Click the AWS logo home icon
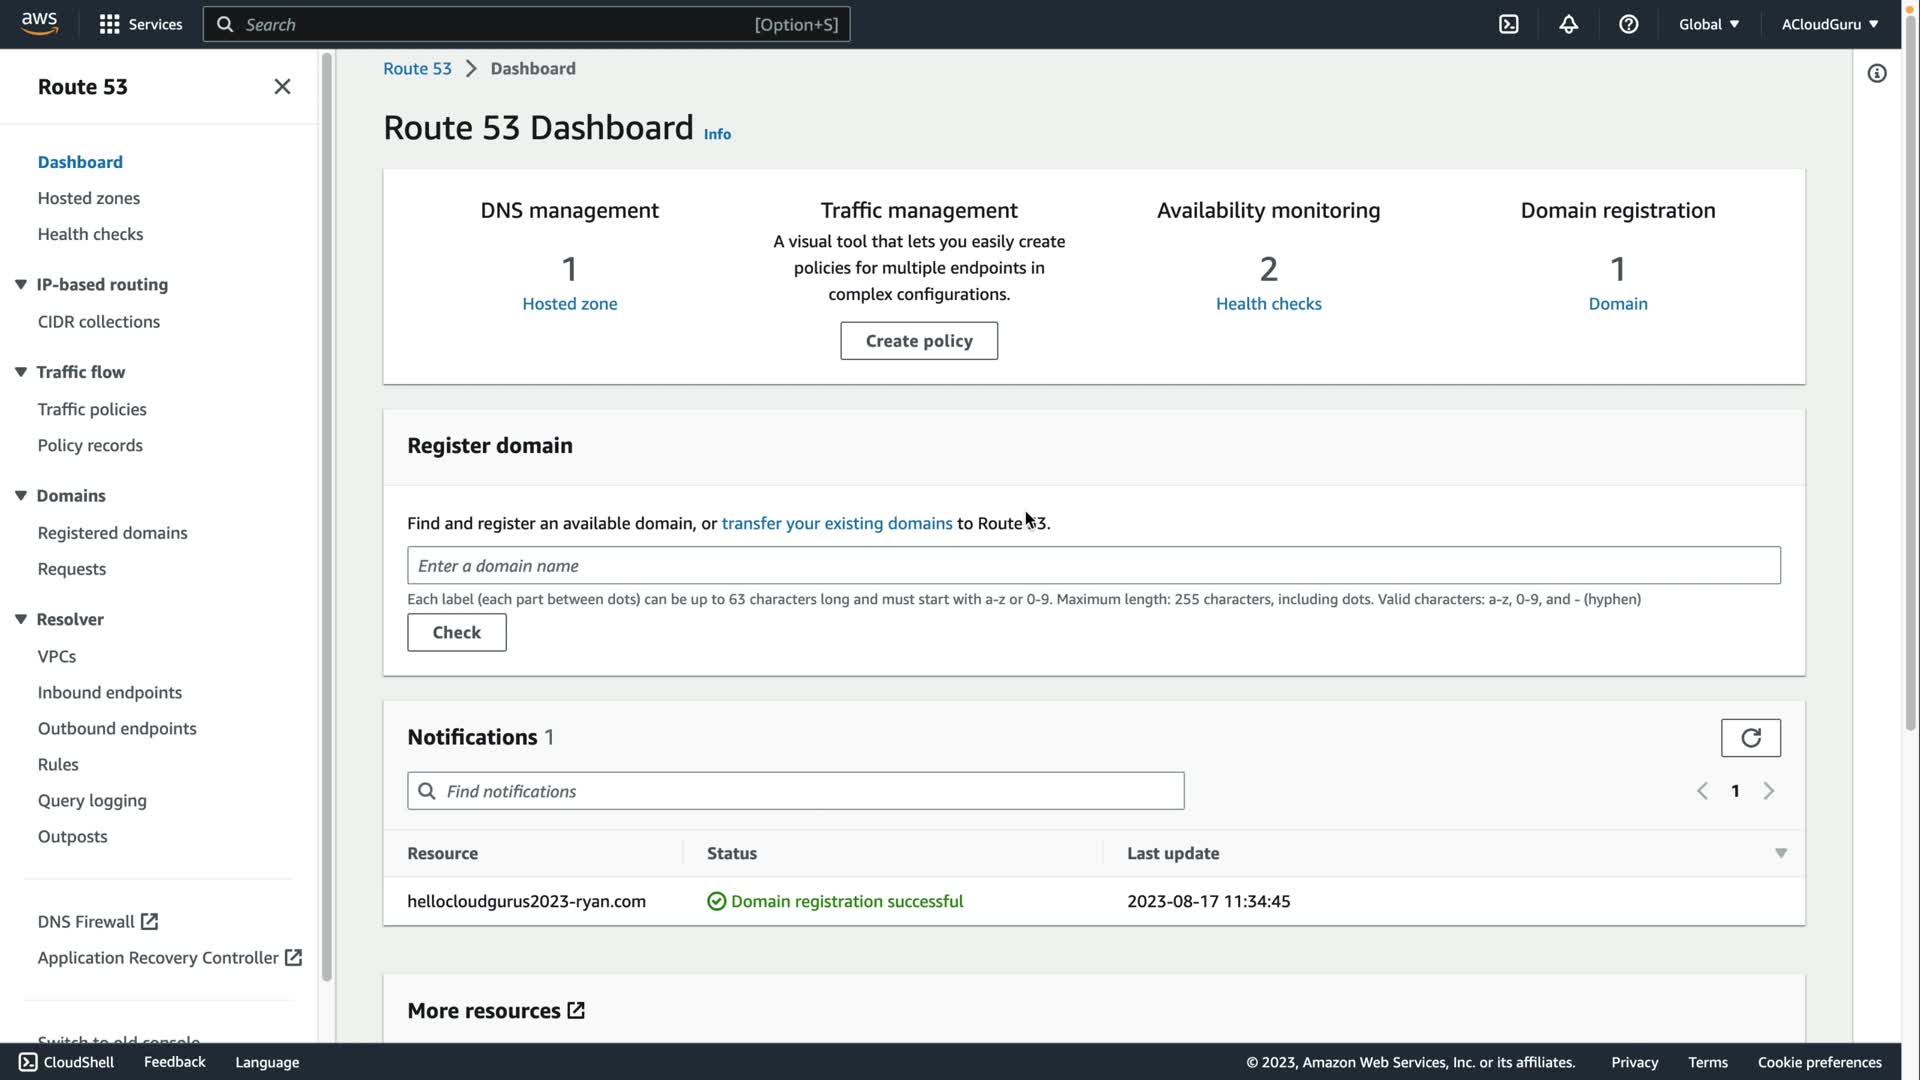The height and width of the screenshot is (1080, 1920). [40, 23]
